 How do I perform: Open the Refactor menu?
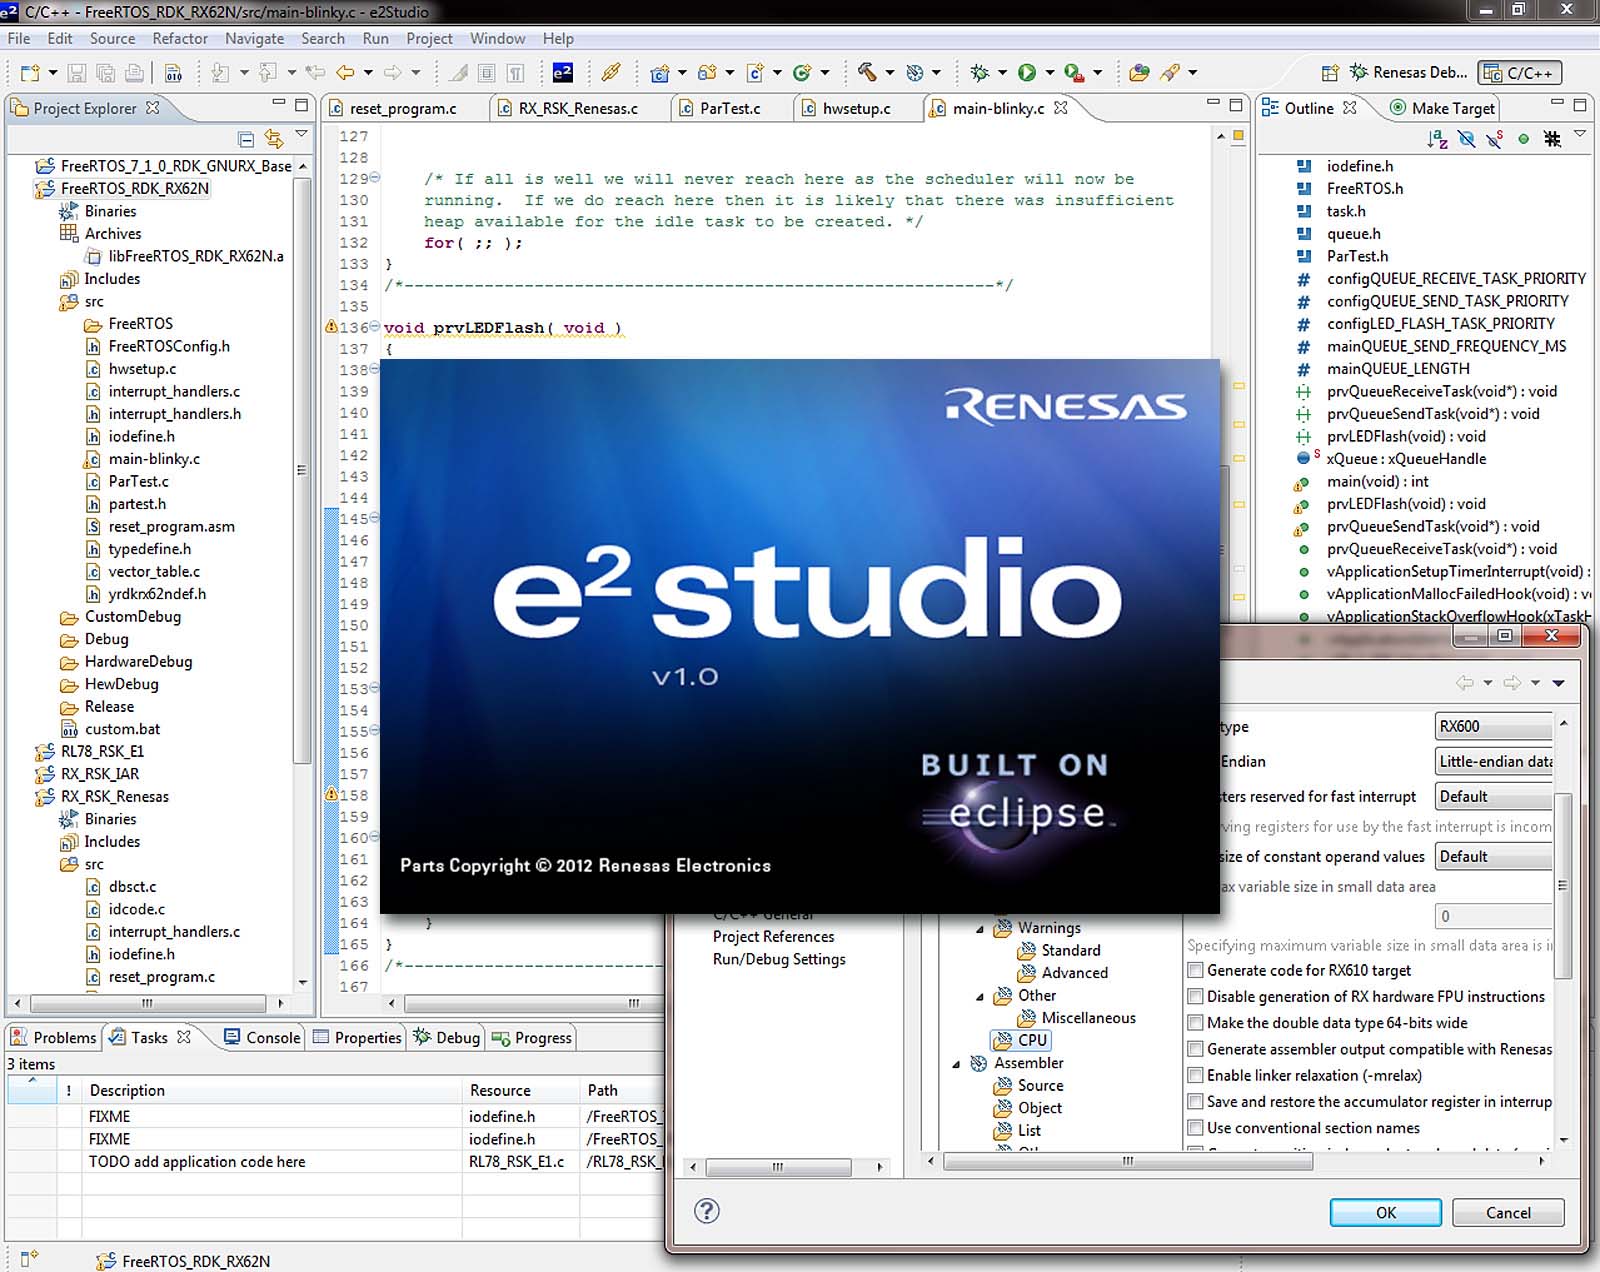[x=180, y=38]
